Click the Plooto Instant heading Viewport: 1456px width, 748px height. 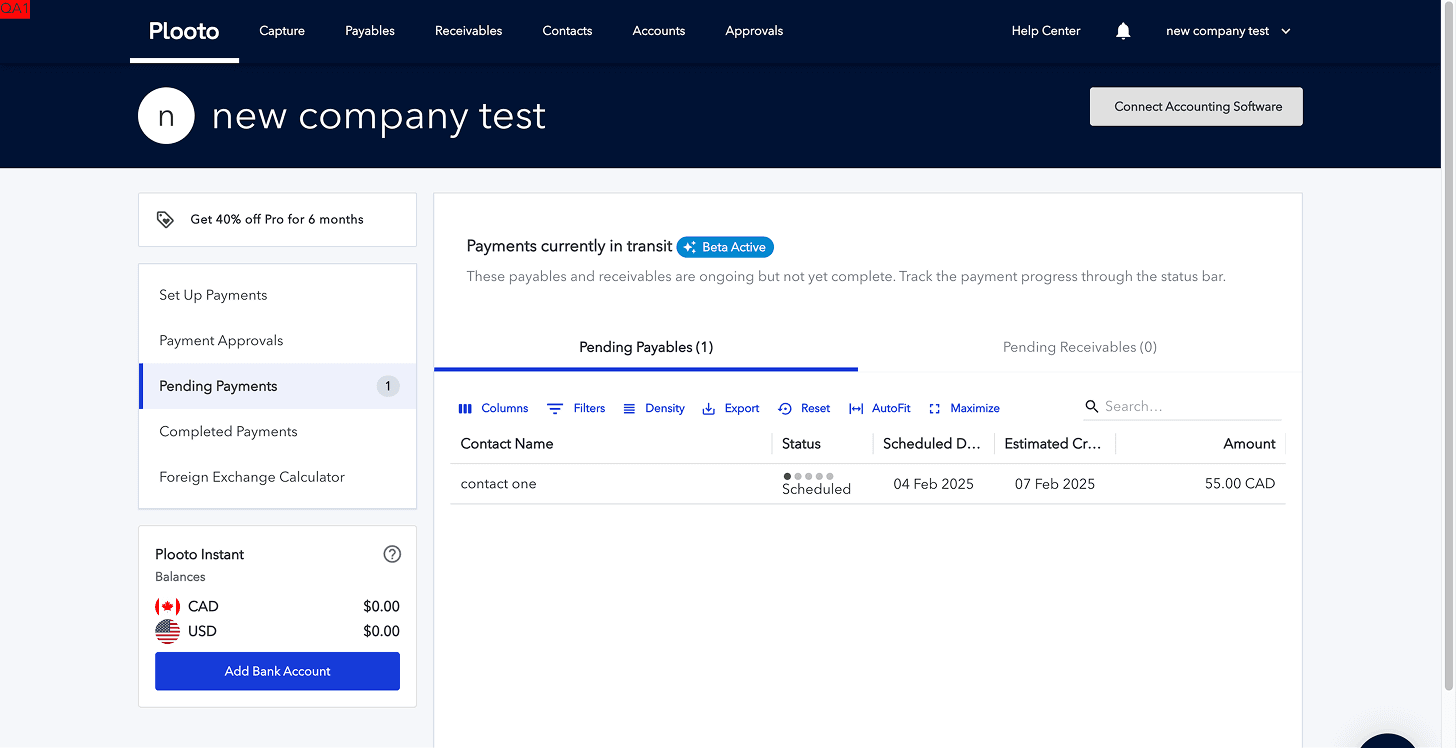pyautogui.click(x=199, y=554)
